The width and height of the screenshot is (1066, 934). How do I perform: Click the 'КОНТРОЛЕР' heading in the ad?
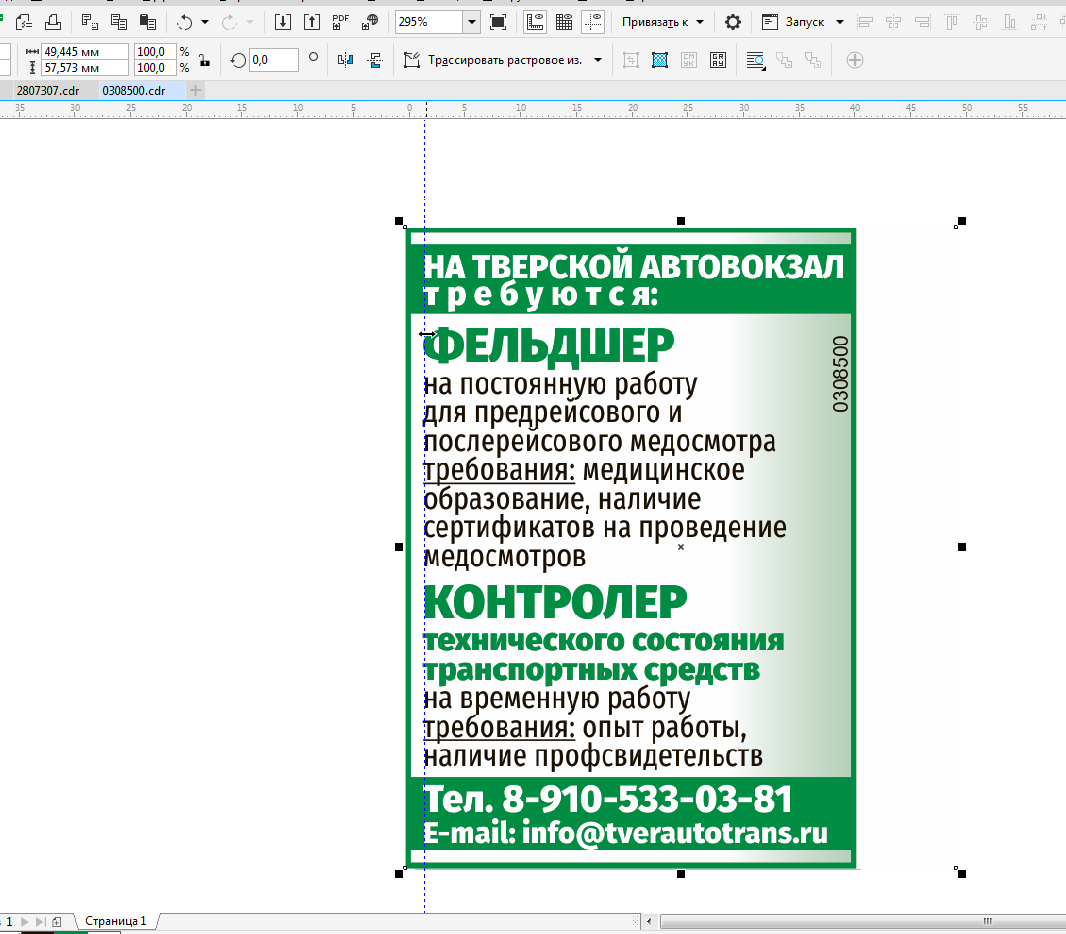(x=555, y=602)
